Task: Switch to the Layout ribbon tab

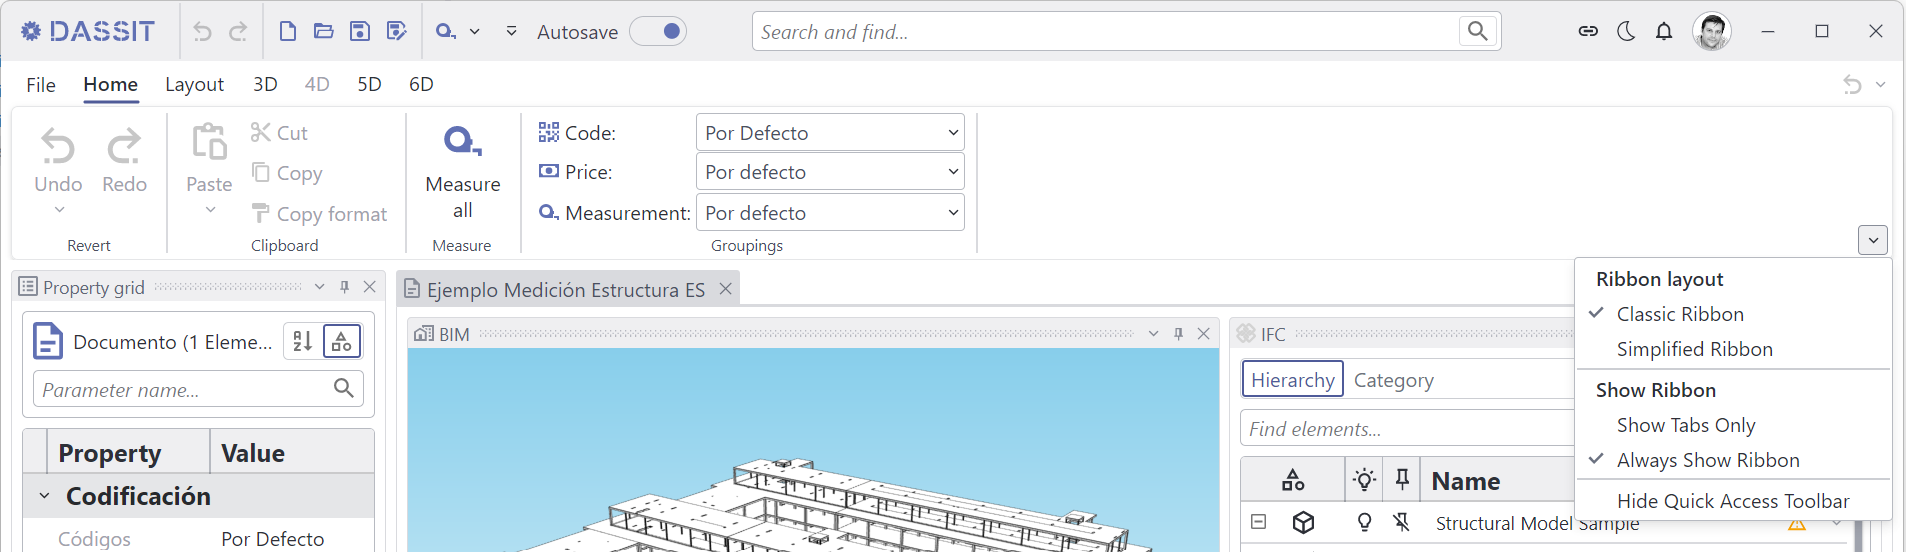Action: click(194, 84)
